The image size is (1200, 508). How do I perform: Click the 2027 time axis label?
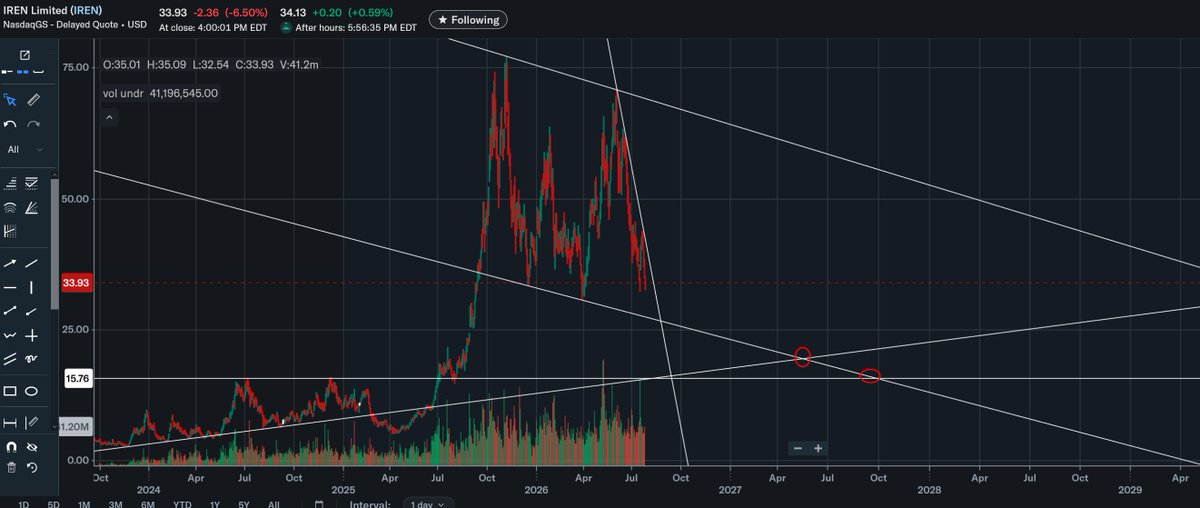coord(729,490)
